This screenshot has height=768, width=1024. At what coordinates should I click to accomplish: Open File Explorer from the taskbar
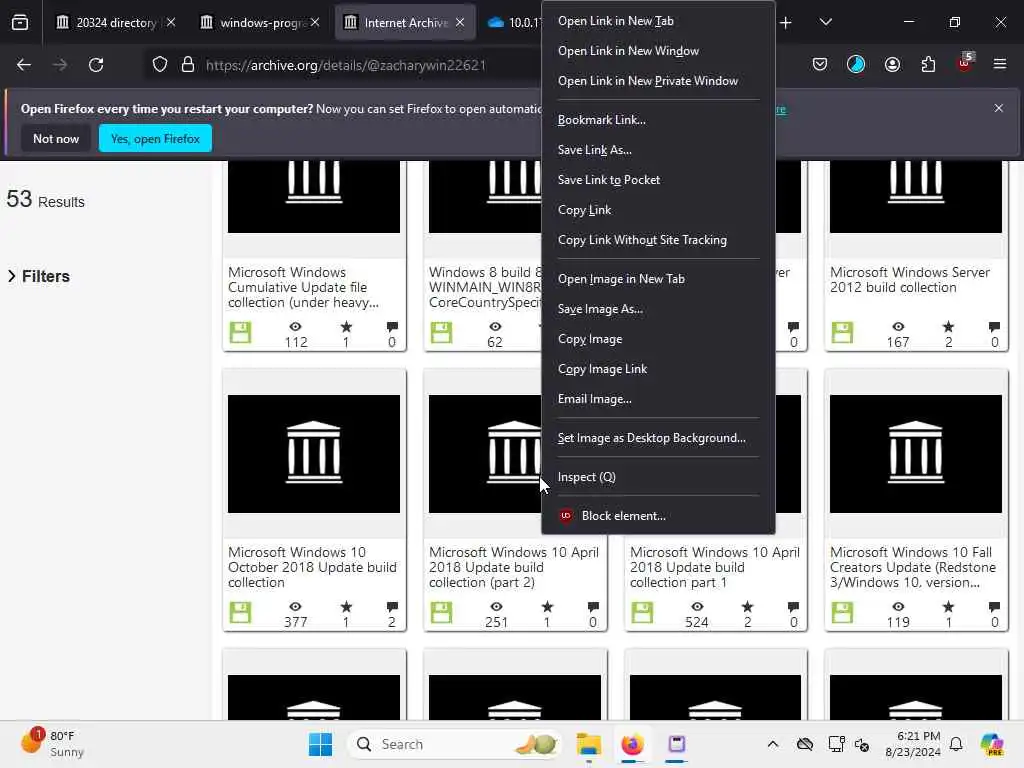coord(588,744)
